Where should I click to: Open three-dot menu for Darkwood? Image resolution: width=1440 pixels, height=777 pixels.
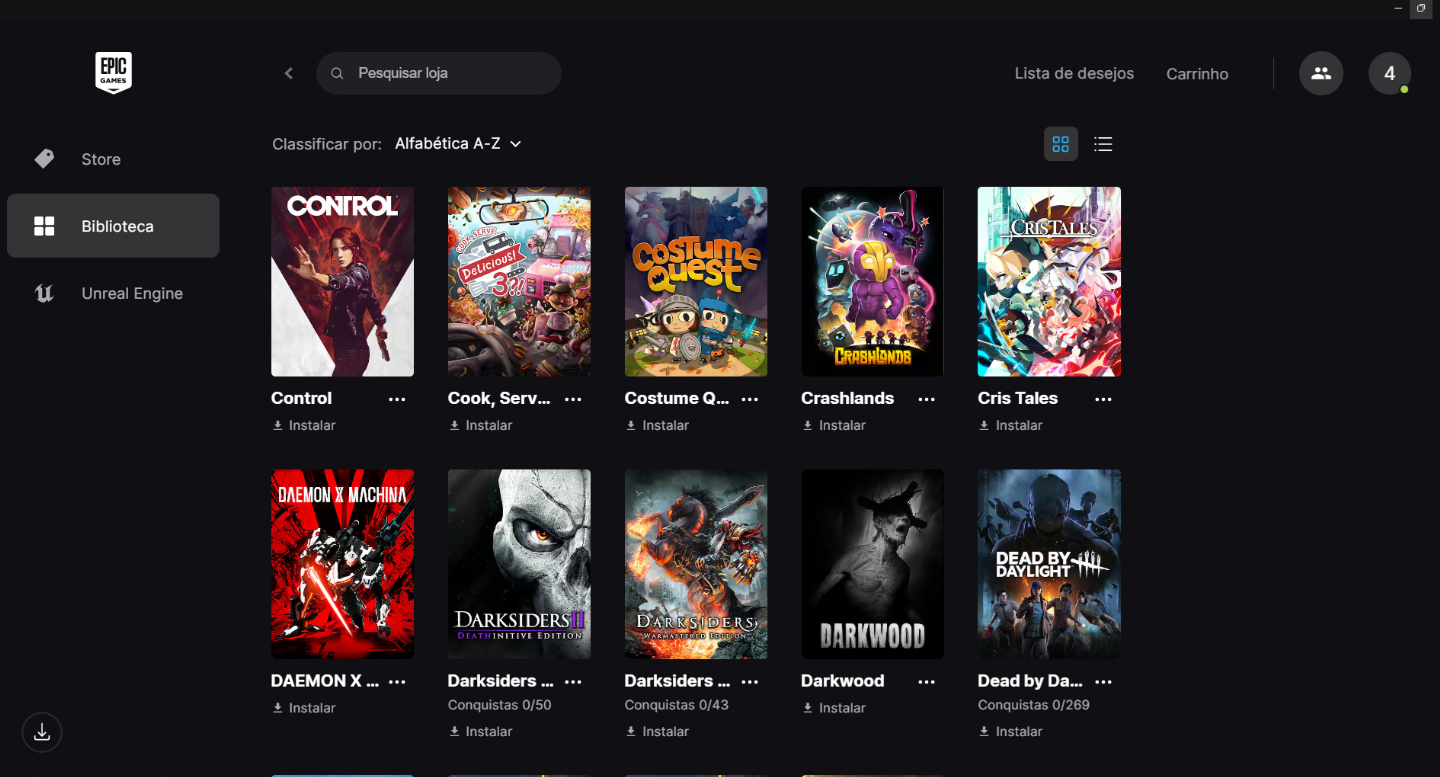coord(927,682)
